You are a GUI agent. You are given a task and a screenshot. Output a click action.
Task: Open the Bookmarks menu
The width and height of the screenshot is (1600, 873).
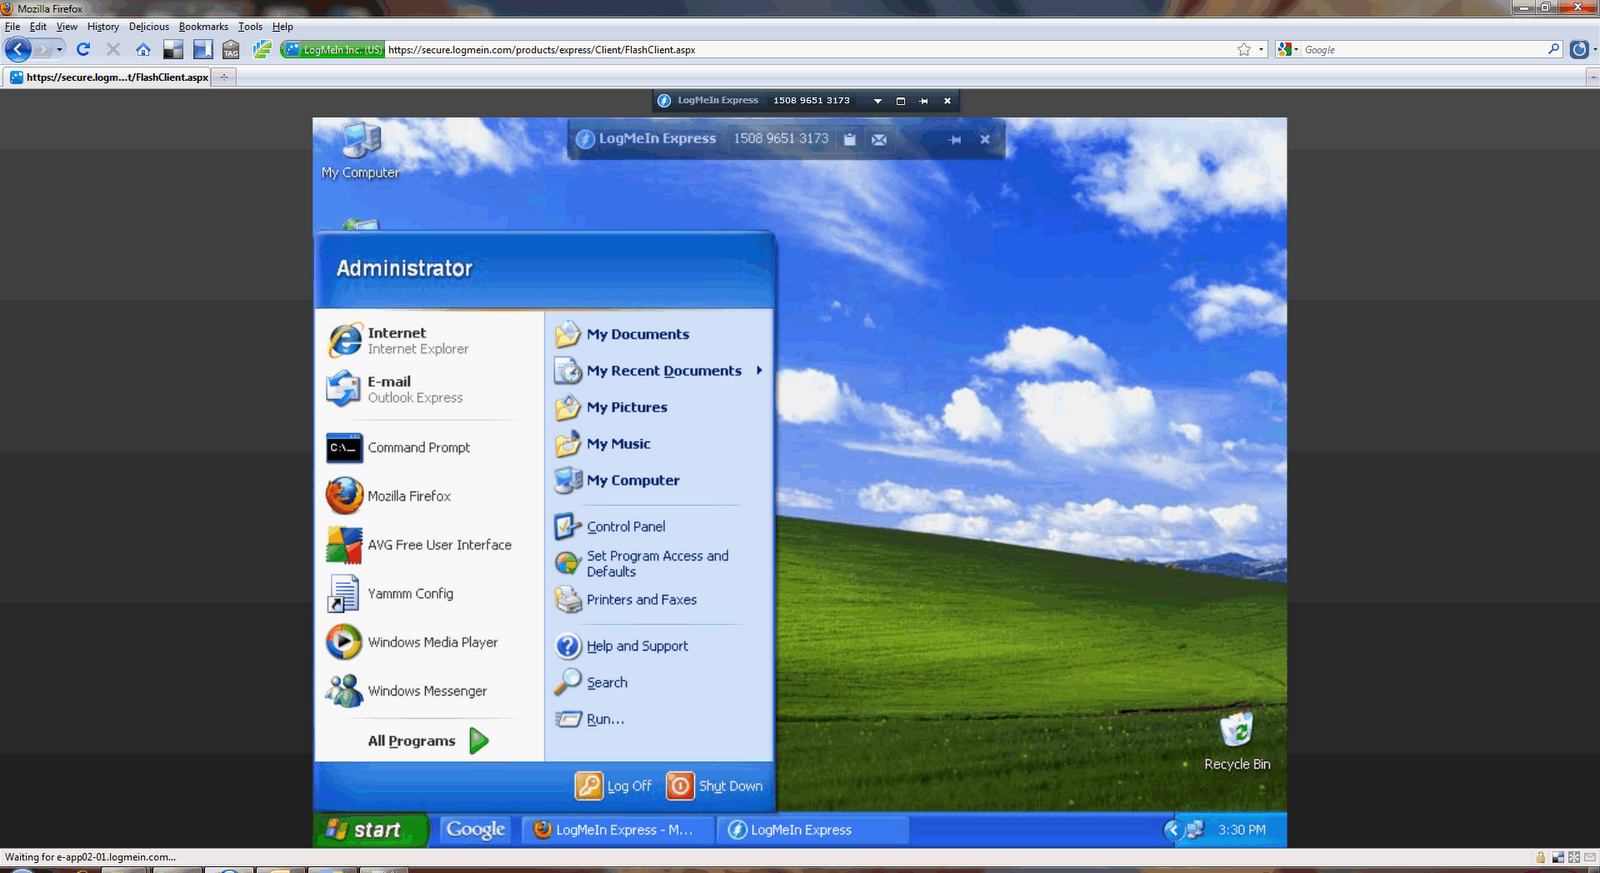pos(204,27)
